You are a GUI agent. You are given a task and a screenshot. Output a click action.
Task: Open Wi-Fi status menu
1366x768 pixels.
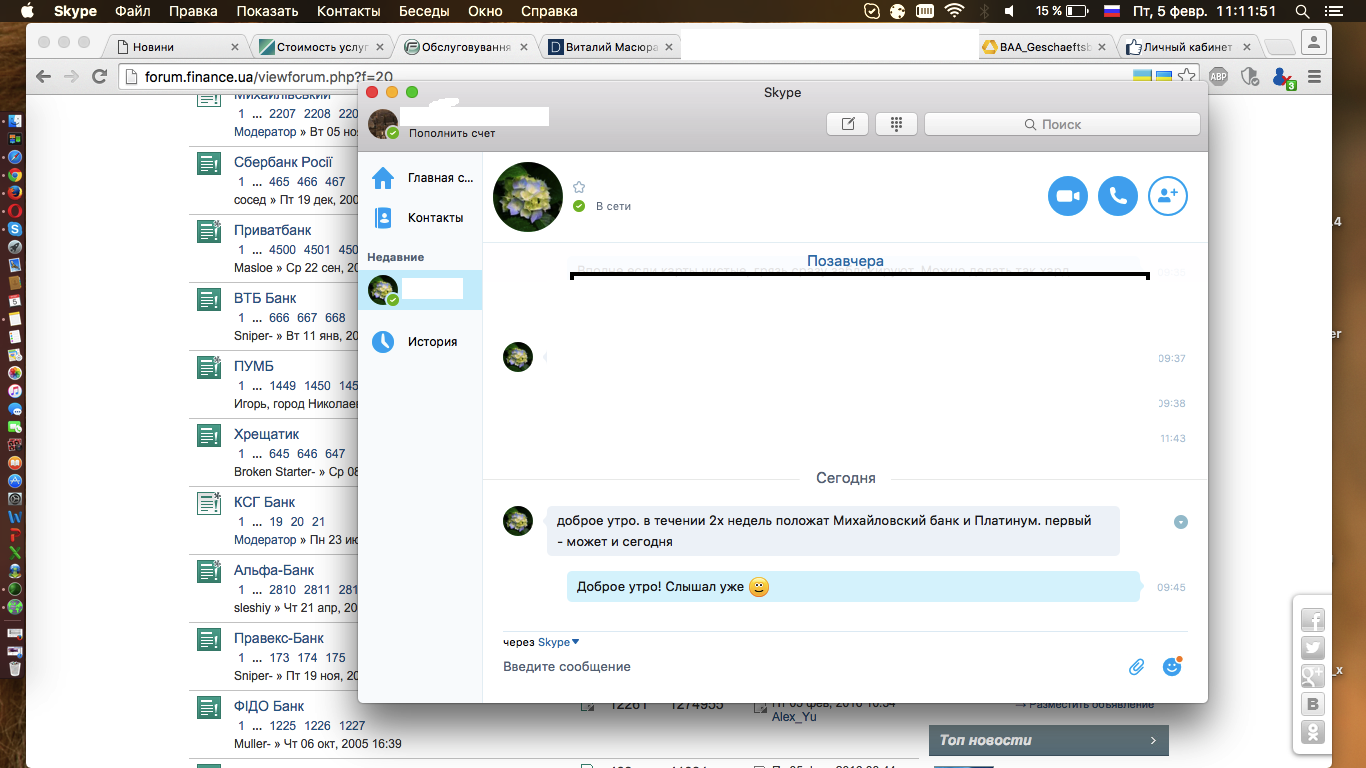(954, 11)
